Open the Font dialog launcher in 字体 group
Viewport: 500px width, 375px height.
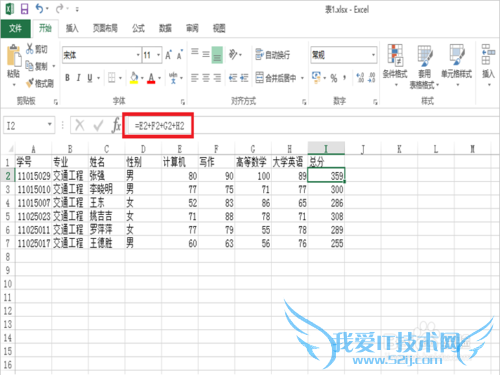click(x=183, y=102)
